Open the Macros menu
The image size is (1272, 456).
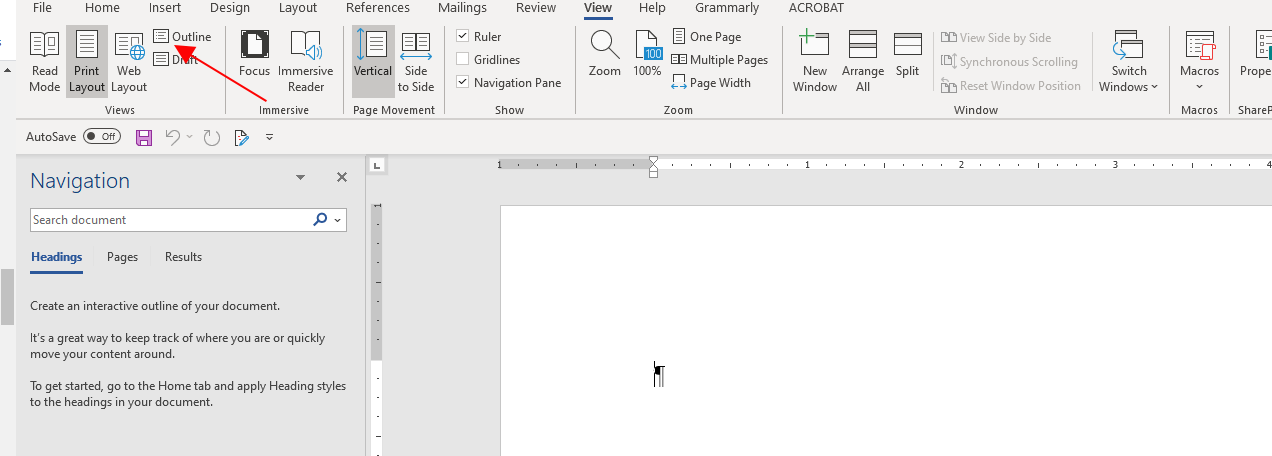coord(1200,61)
